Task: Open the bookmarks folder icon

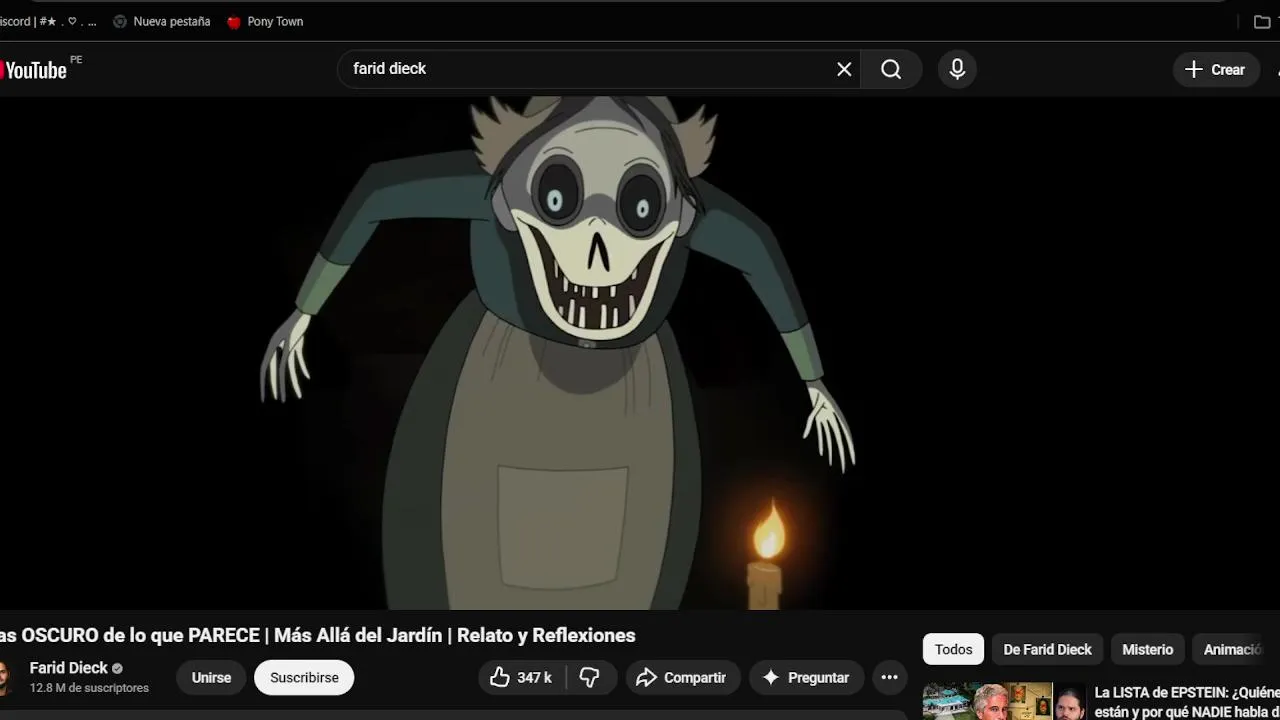Action: (1262, 21)
